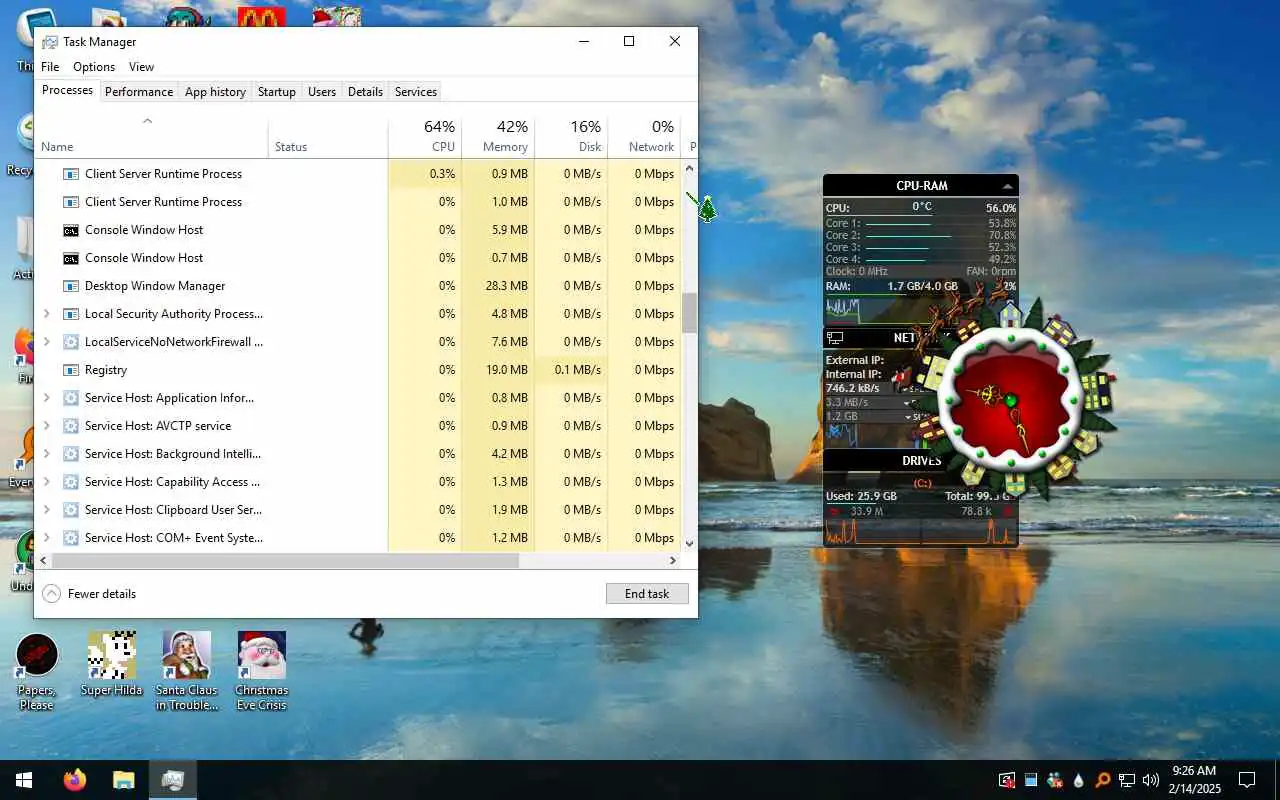Click the Registry process icon
This screenshot has width=1280, height=800.
71,370
